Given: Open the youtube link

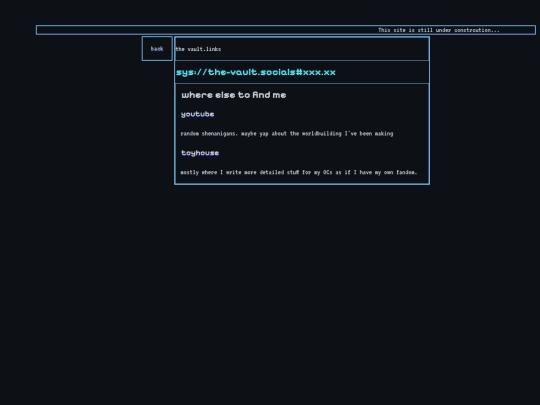Looking at the screenshot, I should 198,114.
